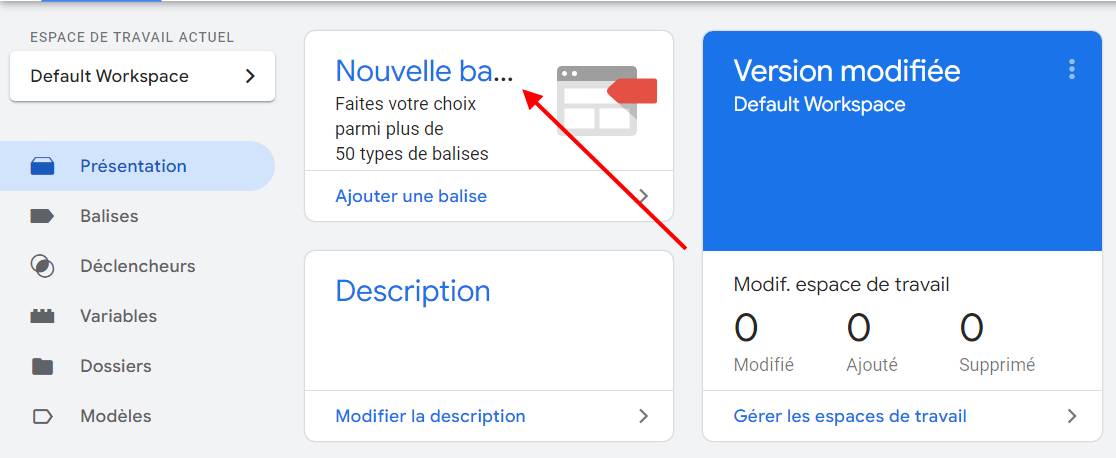Click the chevron beside Modifier la description
The height and width of the screenshot is (458, 1116).
(x=644, y=416)
